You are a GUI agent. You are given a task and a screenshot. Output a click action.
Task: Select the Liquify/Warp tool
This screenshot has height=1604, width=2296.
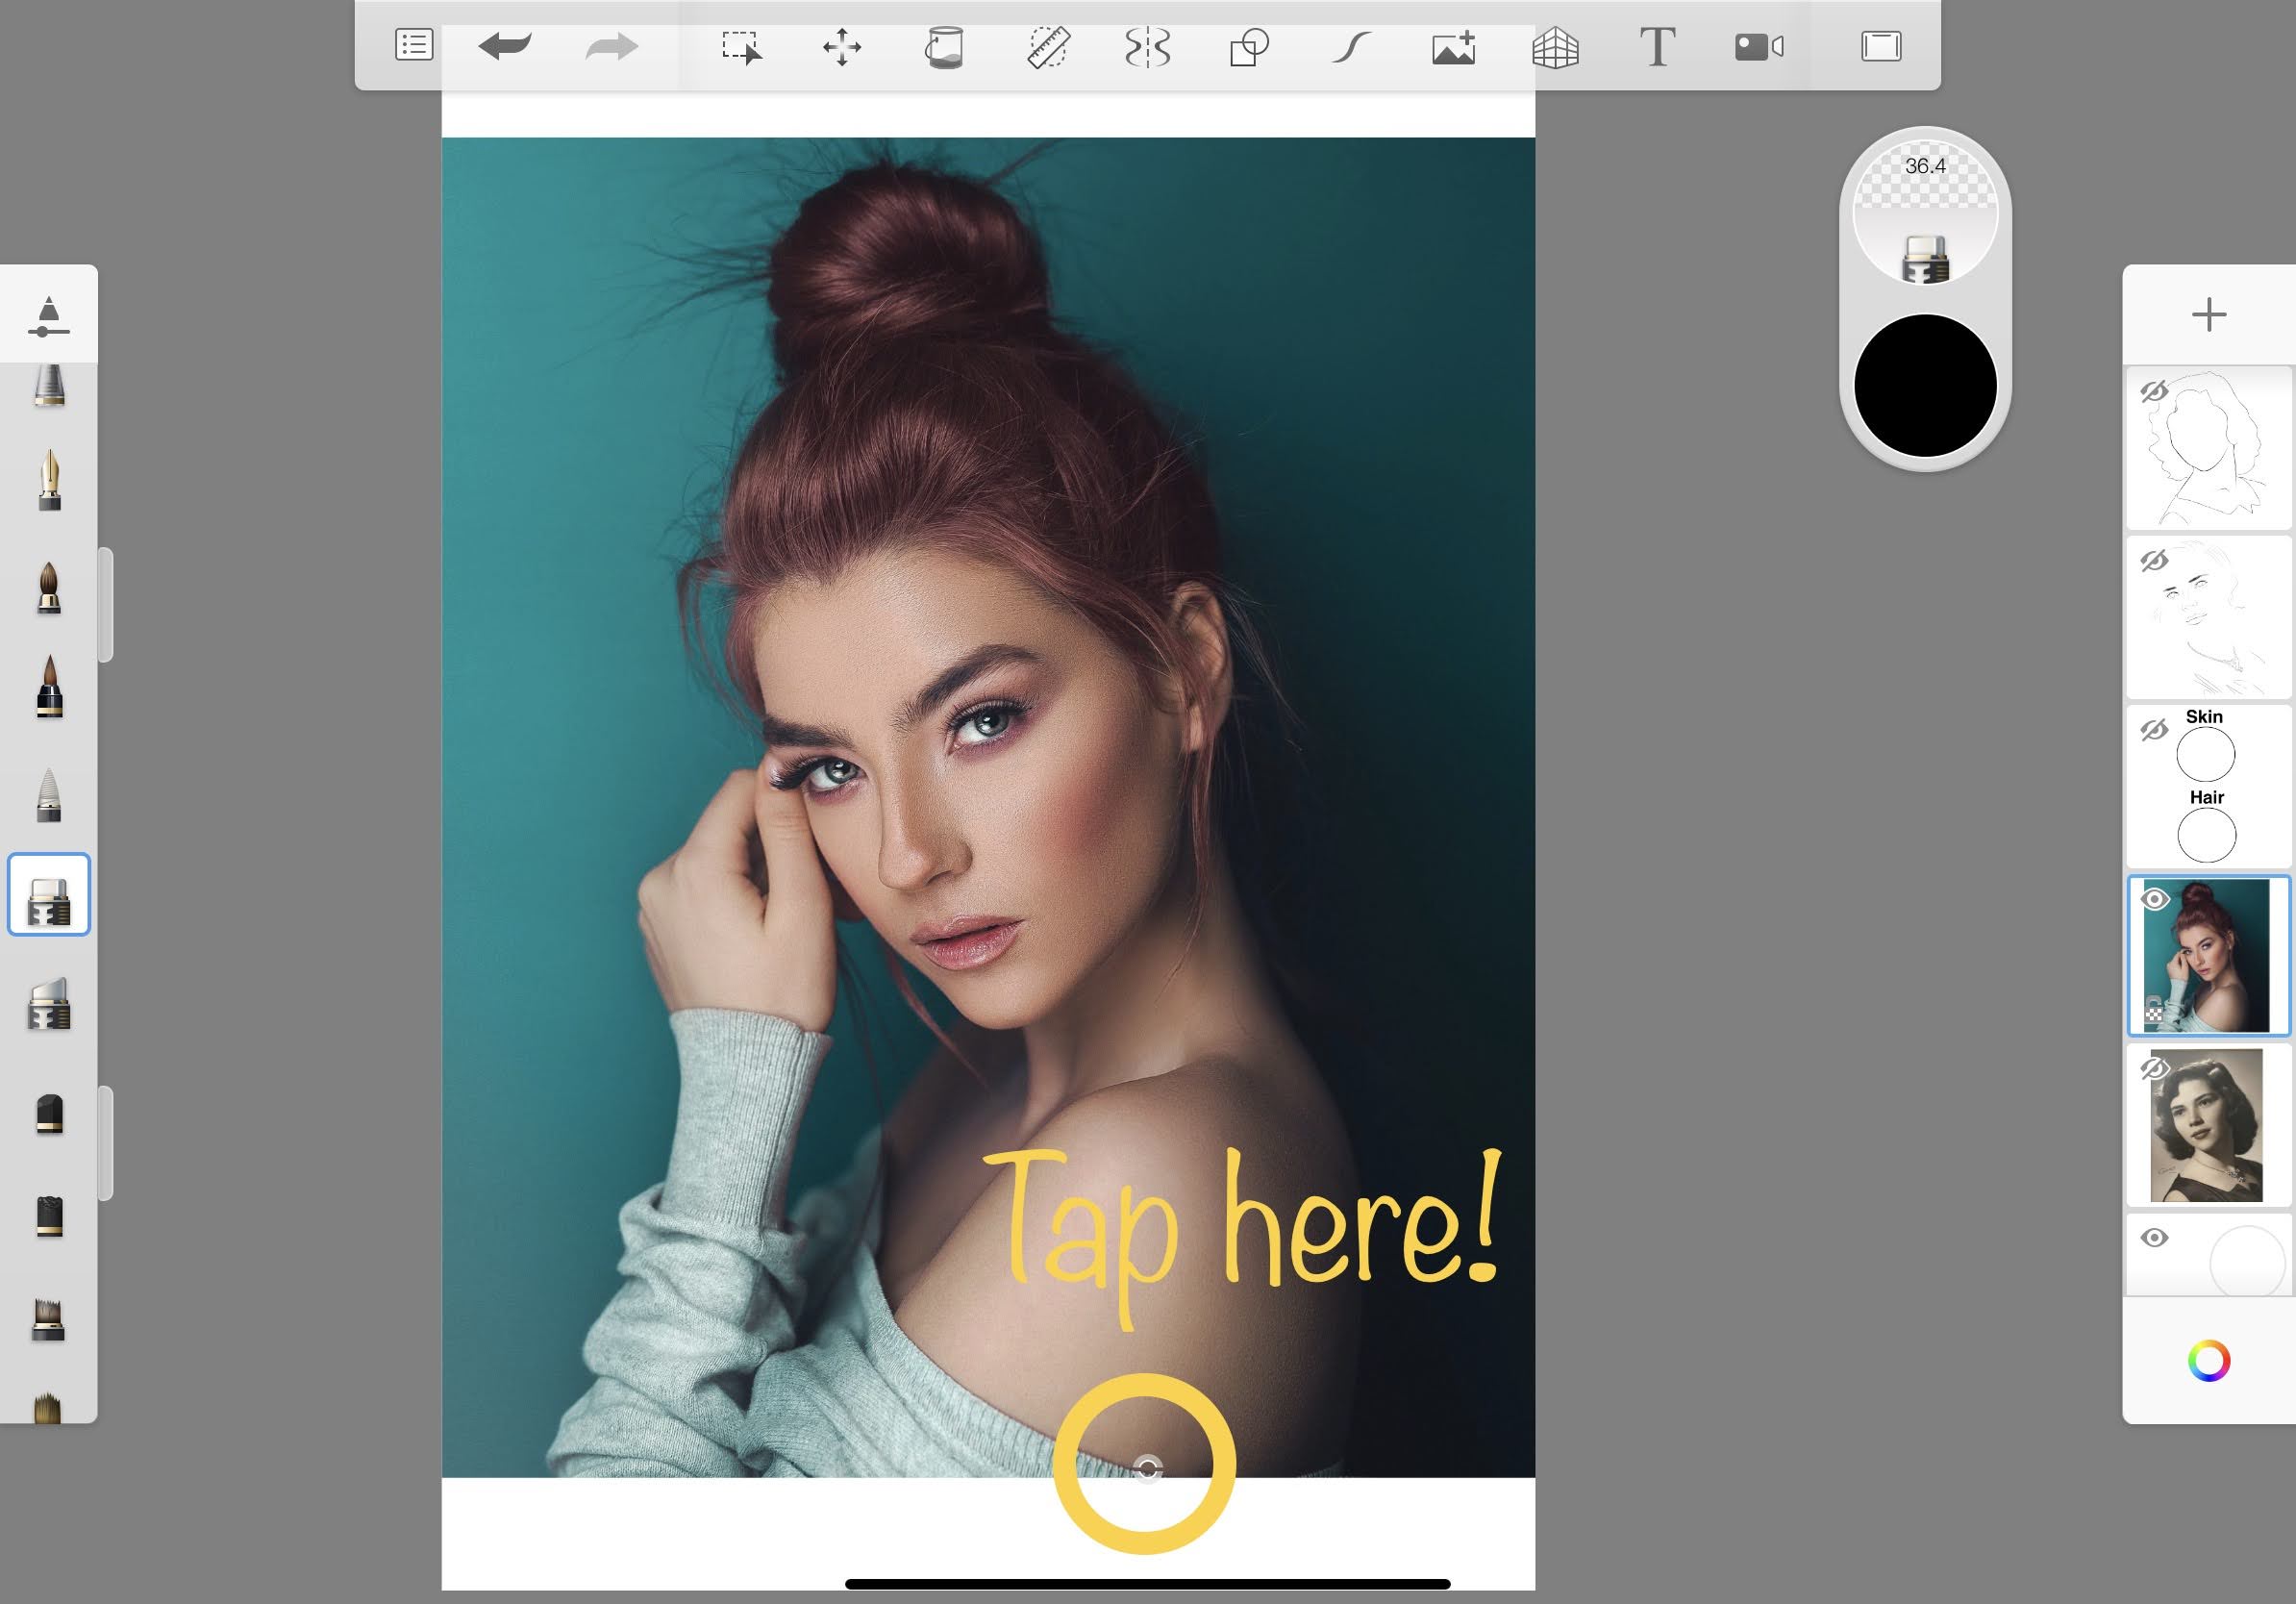pos(1150,45)
